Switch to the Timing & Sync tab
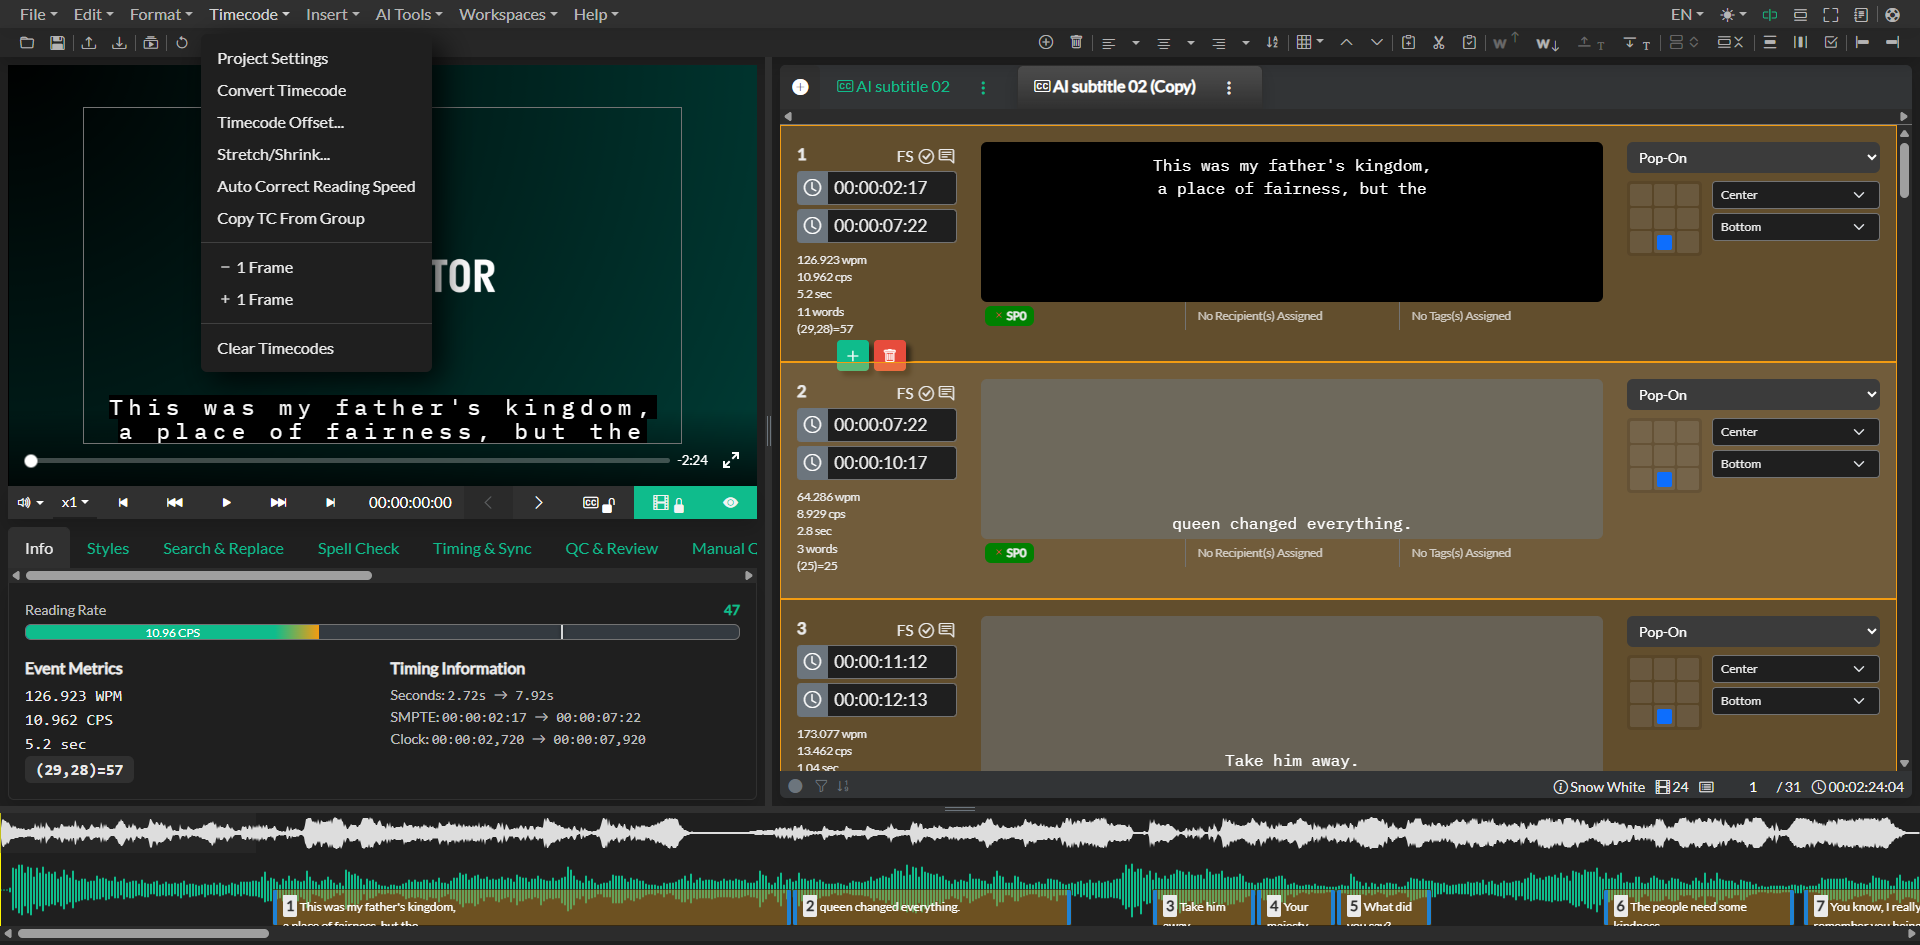This screenshot has height=945, width=1920. (482, 548)
